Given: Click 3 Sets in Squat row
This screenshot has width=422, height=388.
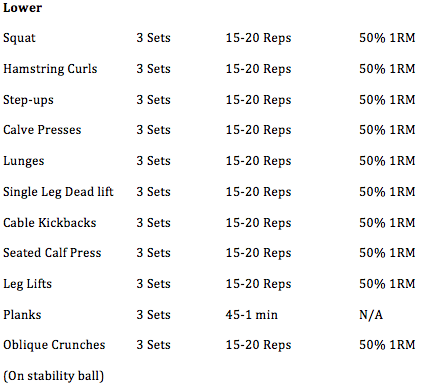Looking at the screenshot, I should [153, 38].
